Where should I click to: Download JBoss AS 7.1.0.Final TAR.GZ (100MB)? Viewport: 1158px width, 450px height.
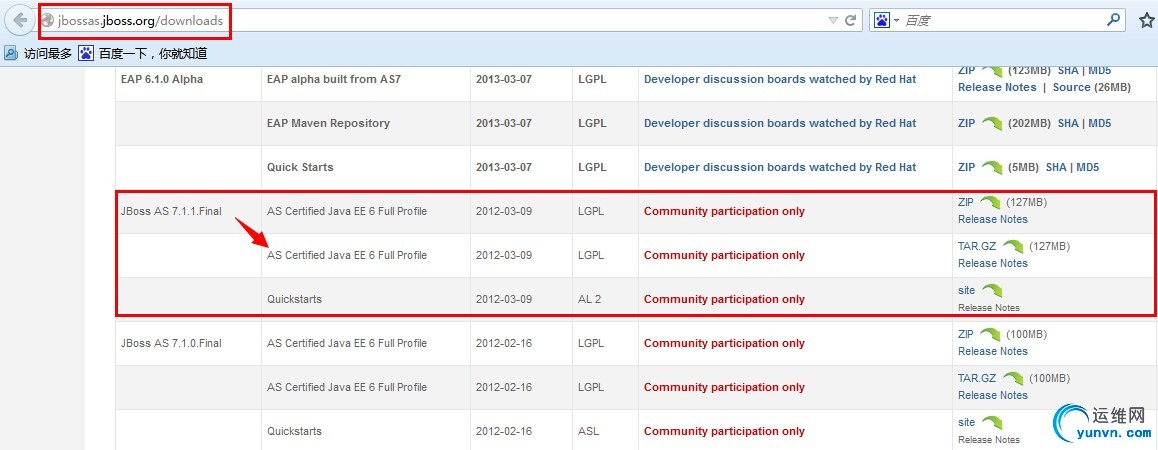(x=977, y=378)
